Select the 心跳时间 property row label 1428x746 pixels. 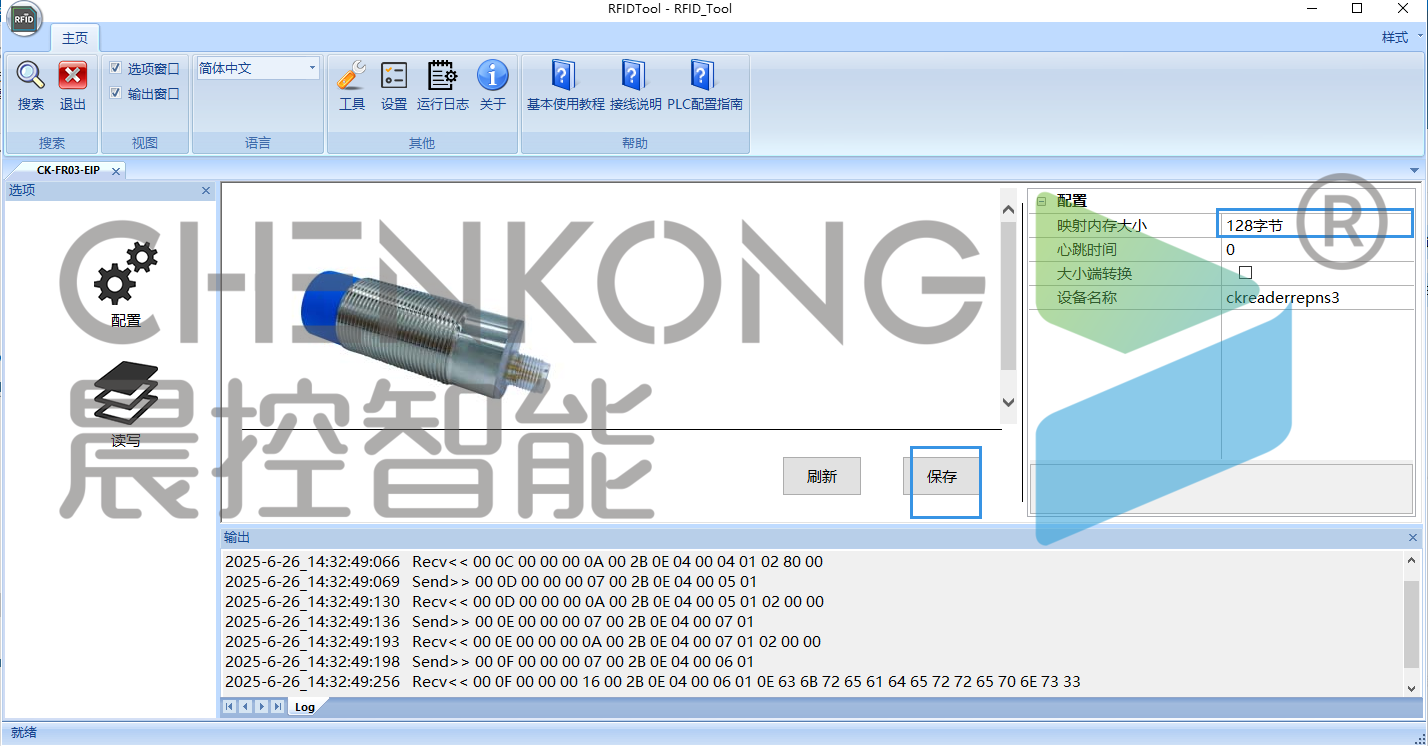point(1087,249)
